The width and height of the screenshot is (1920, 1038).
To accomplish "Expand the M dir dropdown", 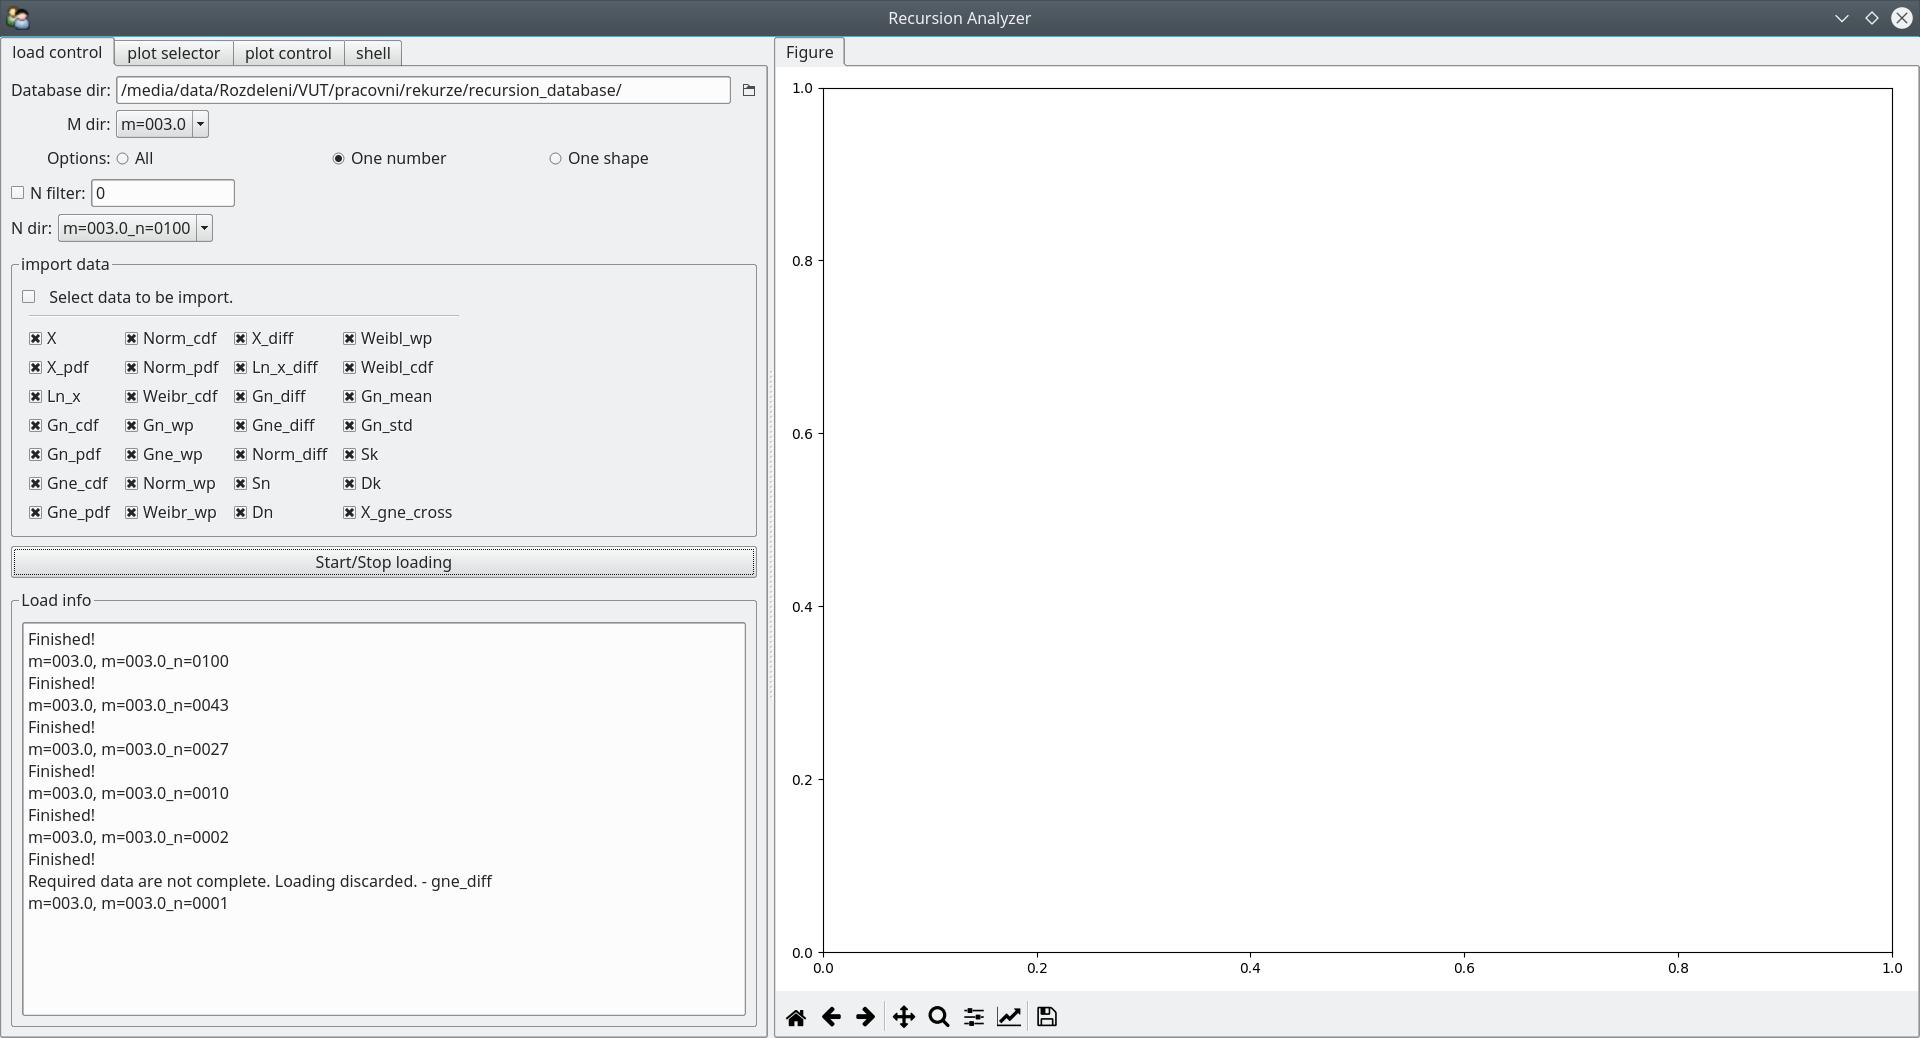I will (x=200, y=124).
